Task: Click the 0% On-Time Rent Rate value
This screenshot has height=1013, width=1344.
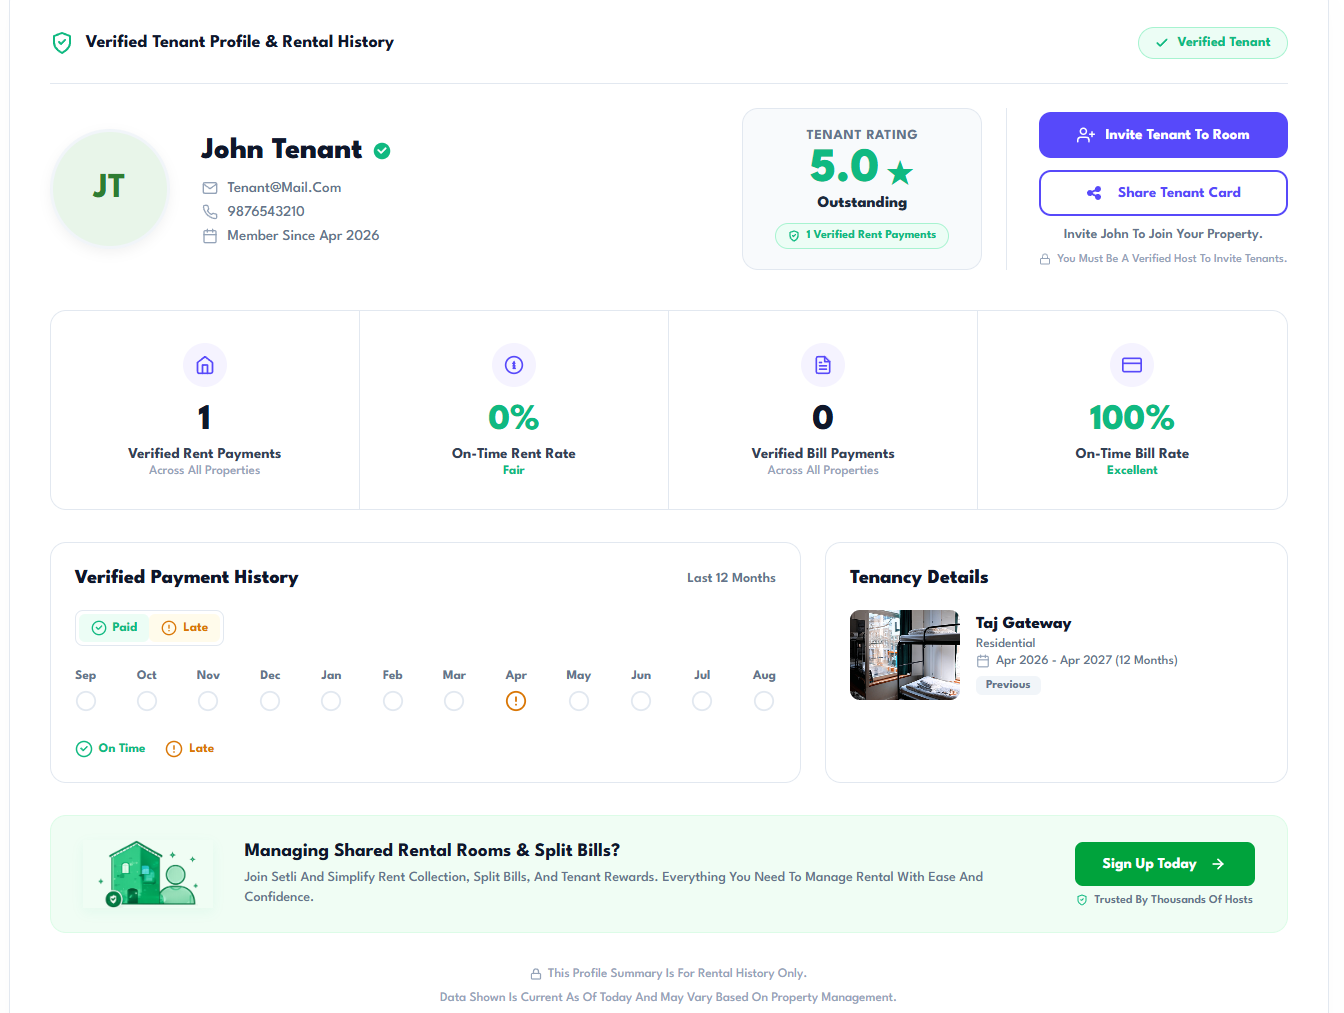Action: point(514,418)
